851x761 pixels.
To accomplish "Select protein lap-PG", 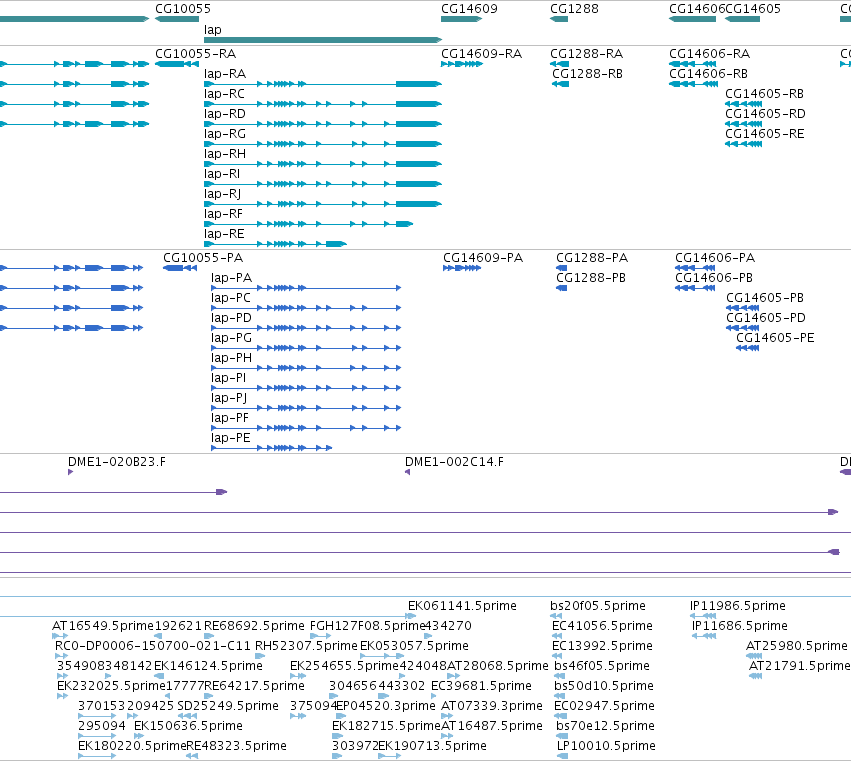I will tap(231, 338).
